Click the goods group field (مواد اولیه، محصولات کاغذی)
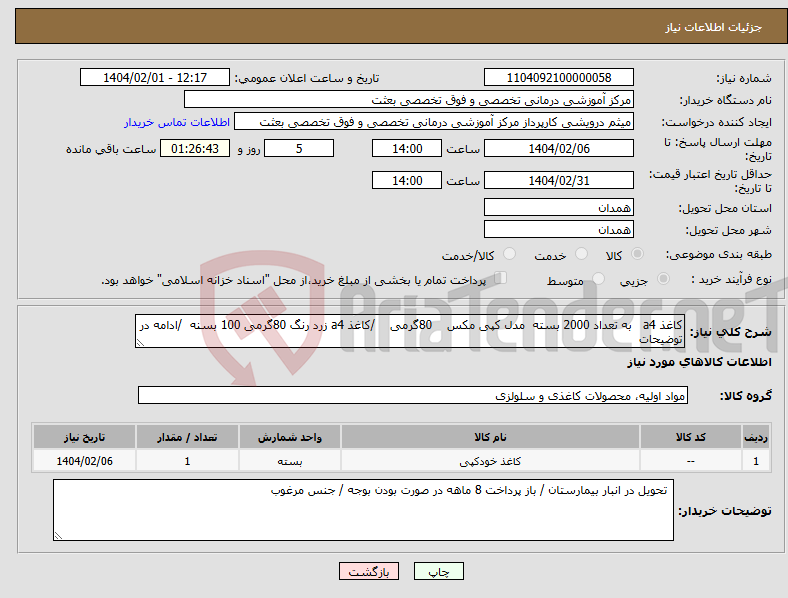This screenshot has width=788, height=598. point(413,395)
